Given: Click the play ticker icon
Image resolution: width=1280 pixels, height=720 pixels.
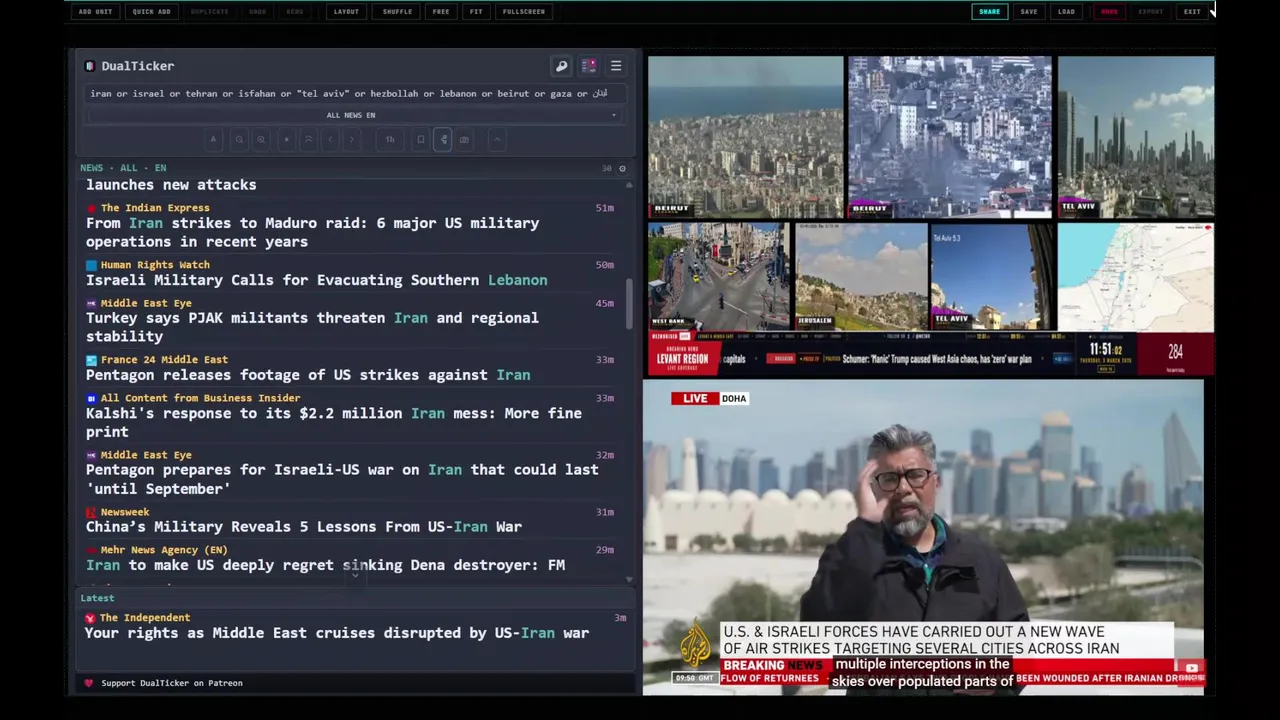Looking at the screenshot, I should tap(287, 139).
